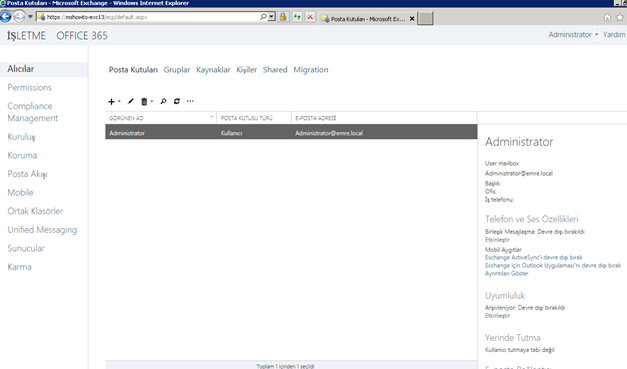This screenshot has height=369, width=627.
Task: Click Administrator@emre.local cell in the list
Action: tap(329, 133)
